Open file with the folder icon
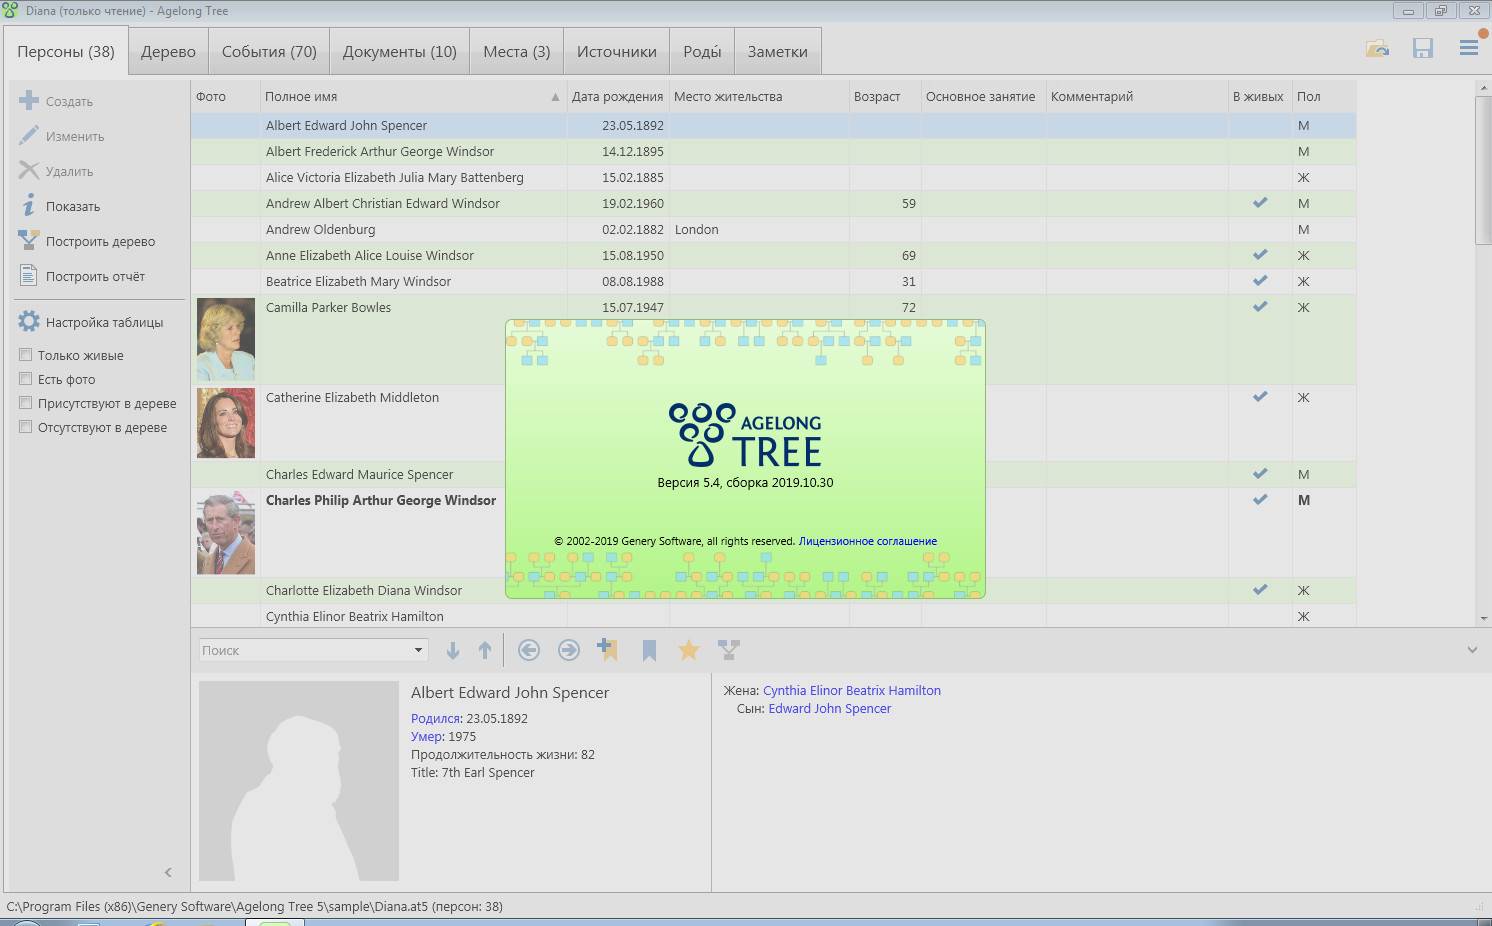Screen dimensions: 1492x926 [x=1377, y=48]
